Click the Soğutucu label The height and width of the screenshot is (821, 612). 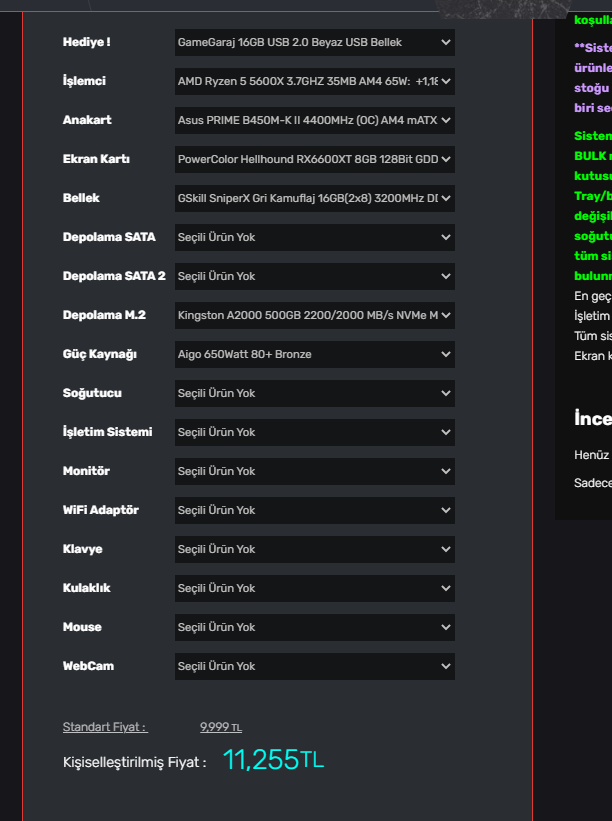pos(92,393)
